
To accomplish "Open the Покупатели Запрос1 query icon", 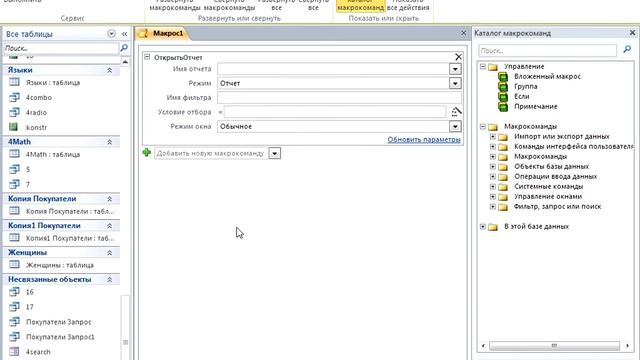I will [14, 336].
